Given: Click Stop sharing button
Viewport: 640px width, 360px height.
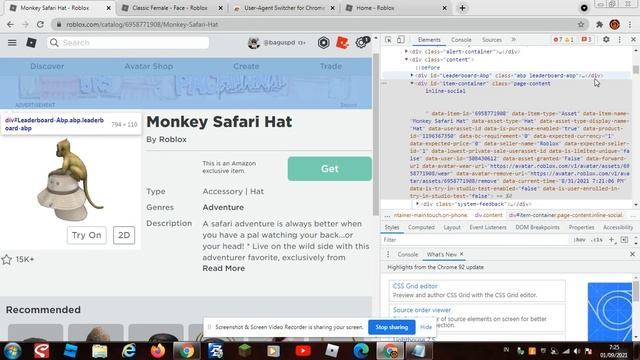Looking at the screenshot, I should [x=391, y=327].
